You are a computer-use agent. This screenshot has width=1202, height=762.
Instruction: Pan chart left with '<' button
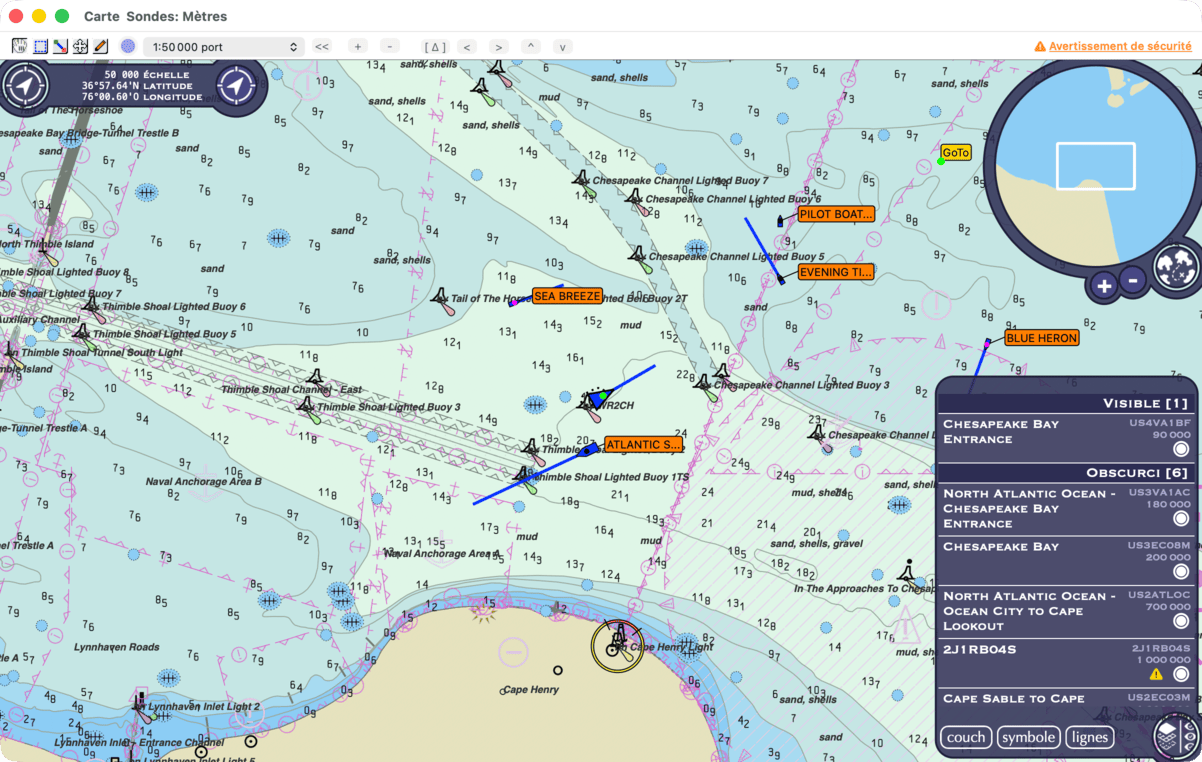coord(467,46)
